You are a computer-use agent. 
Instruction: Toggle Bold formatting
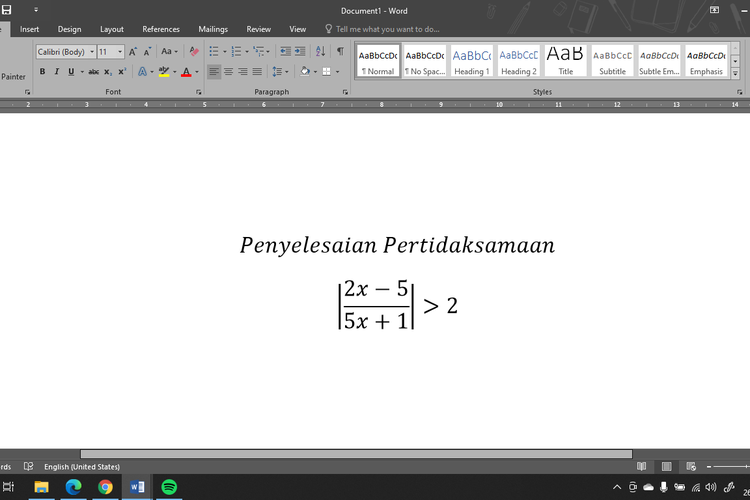(x=42, y=72)
